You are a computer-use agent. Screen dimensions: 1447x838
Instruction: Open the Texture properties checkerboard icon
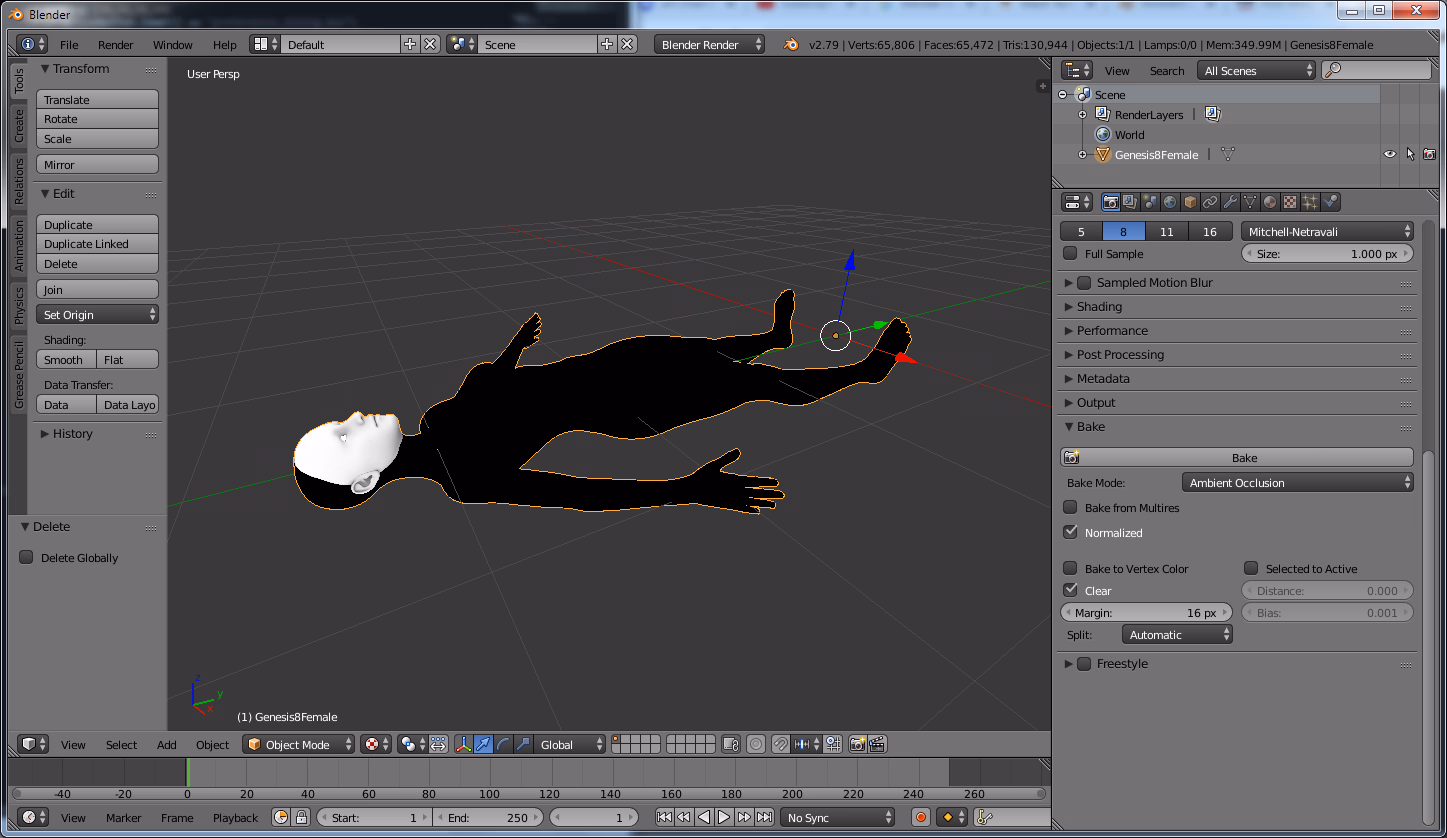[1290, 202]
